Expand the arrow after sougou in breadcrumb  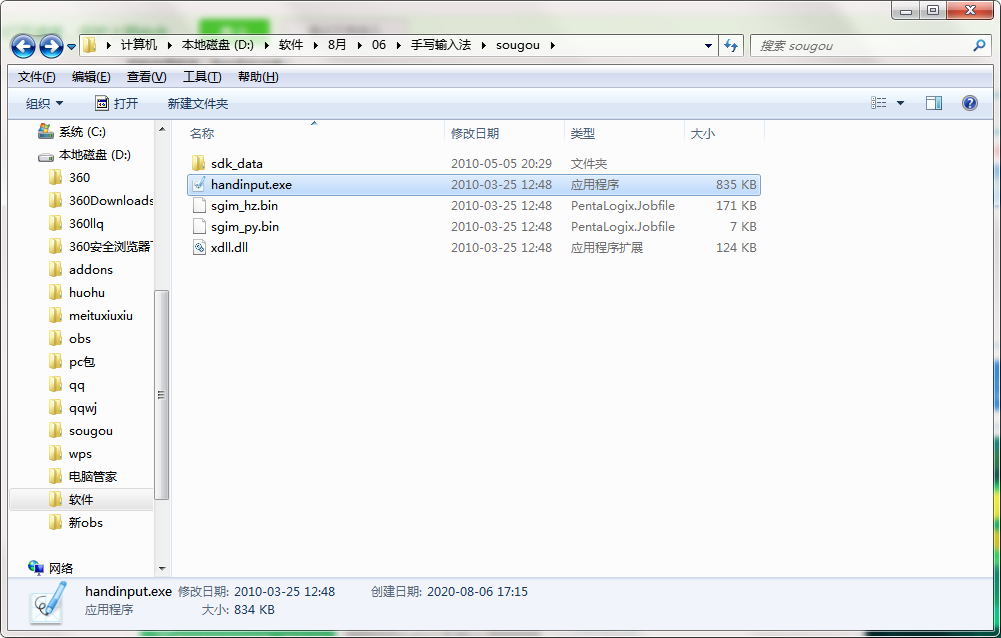pyautogui.click(x=552, y=45)
